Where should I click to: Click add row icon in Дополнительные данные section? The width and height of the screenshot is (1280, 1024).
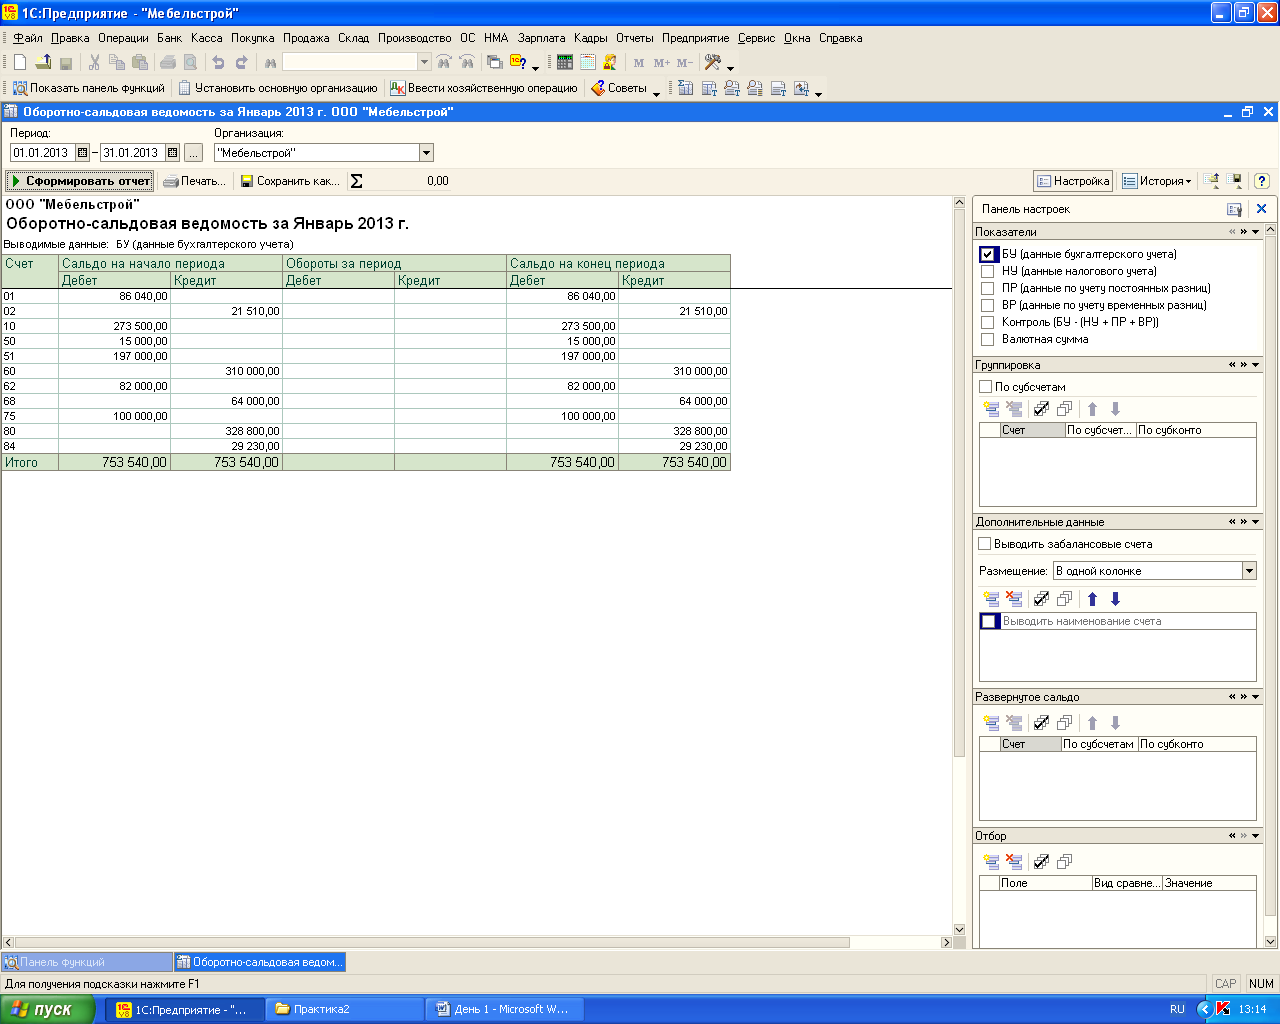[x=991, y=599]
